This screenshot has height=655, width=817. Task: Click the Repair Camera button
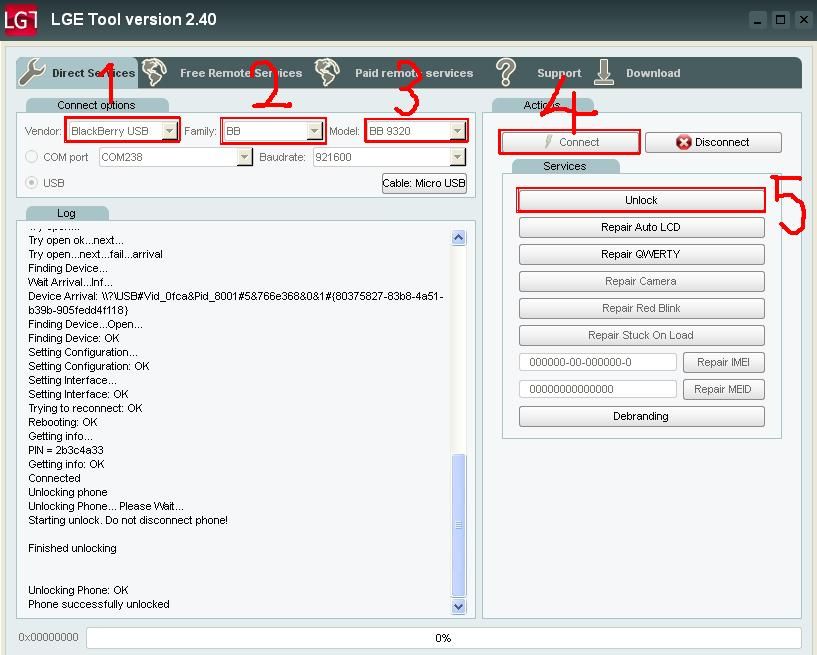[x=641, y=281]
